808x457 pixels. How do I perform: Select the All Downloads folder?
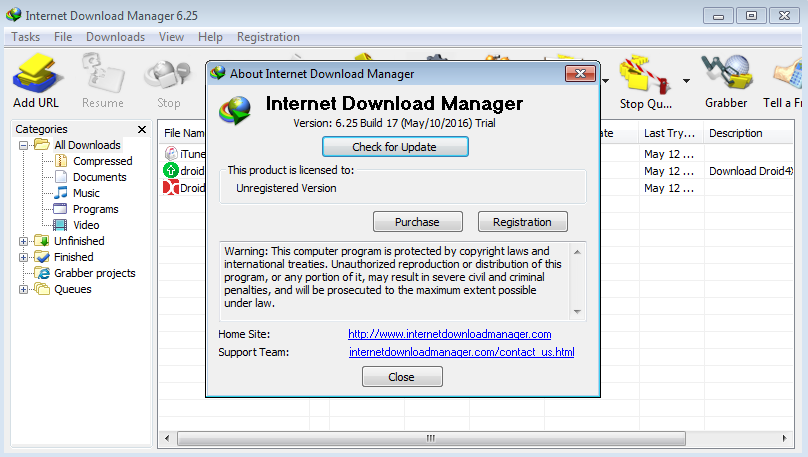[87, 145]
